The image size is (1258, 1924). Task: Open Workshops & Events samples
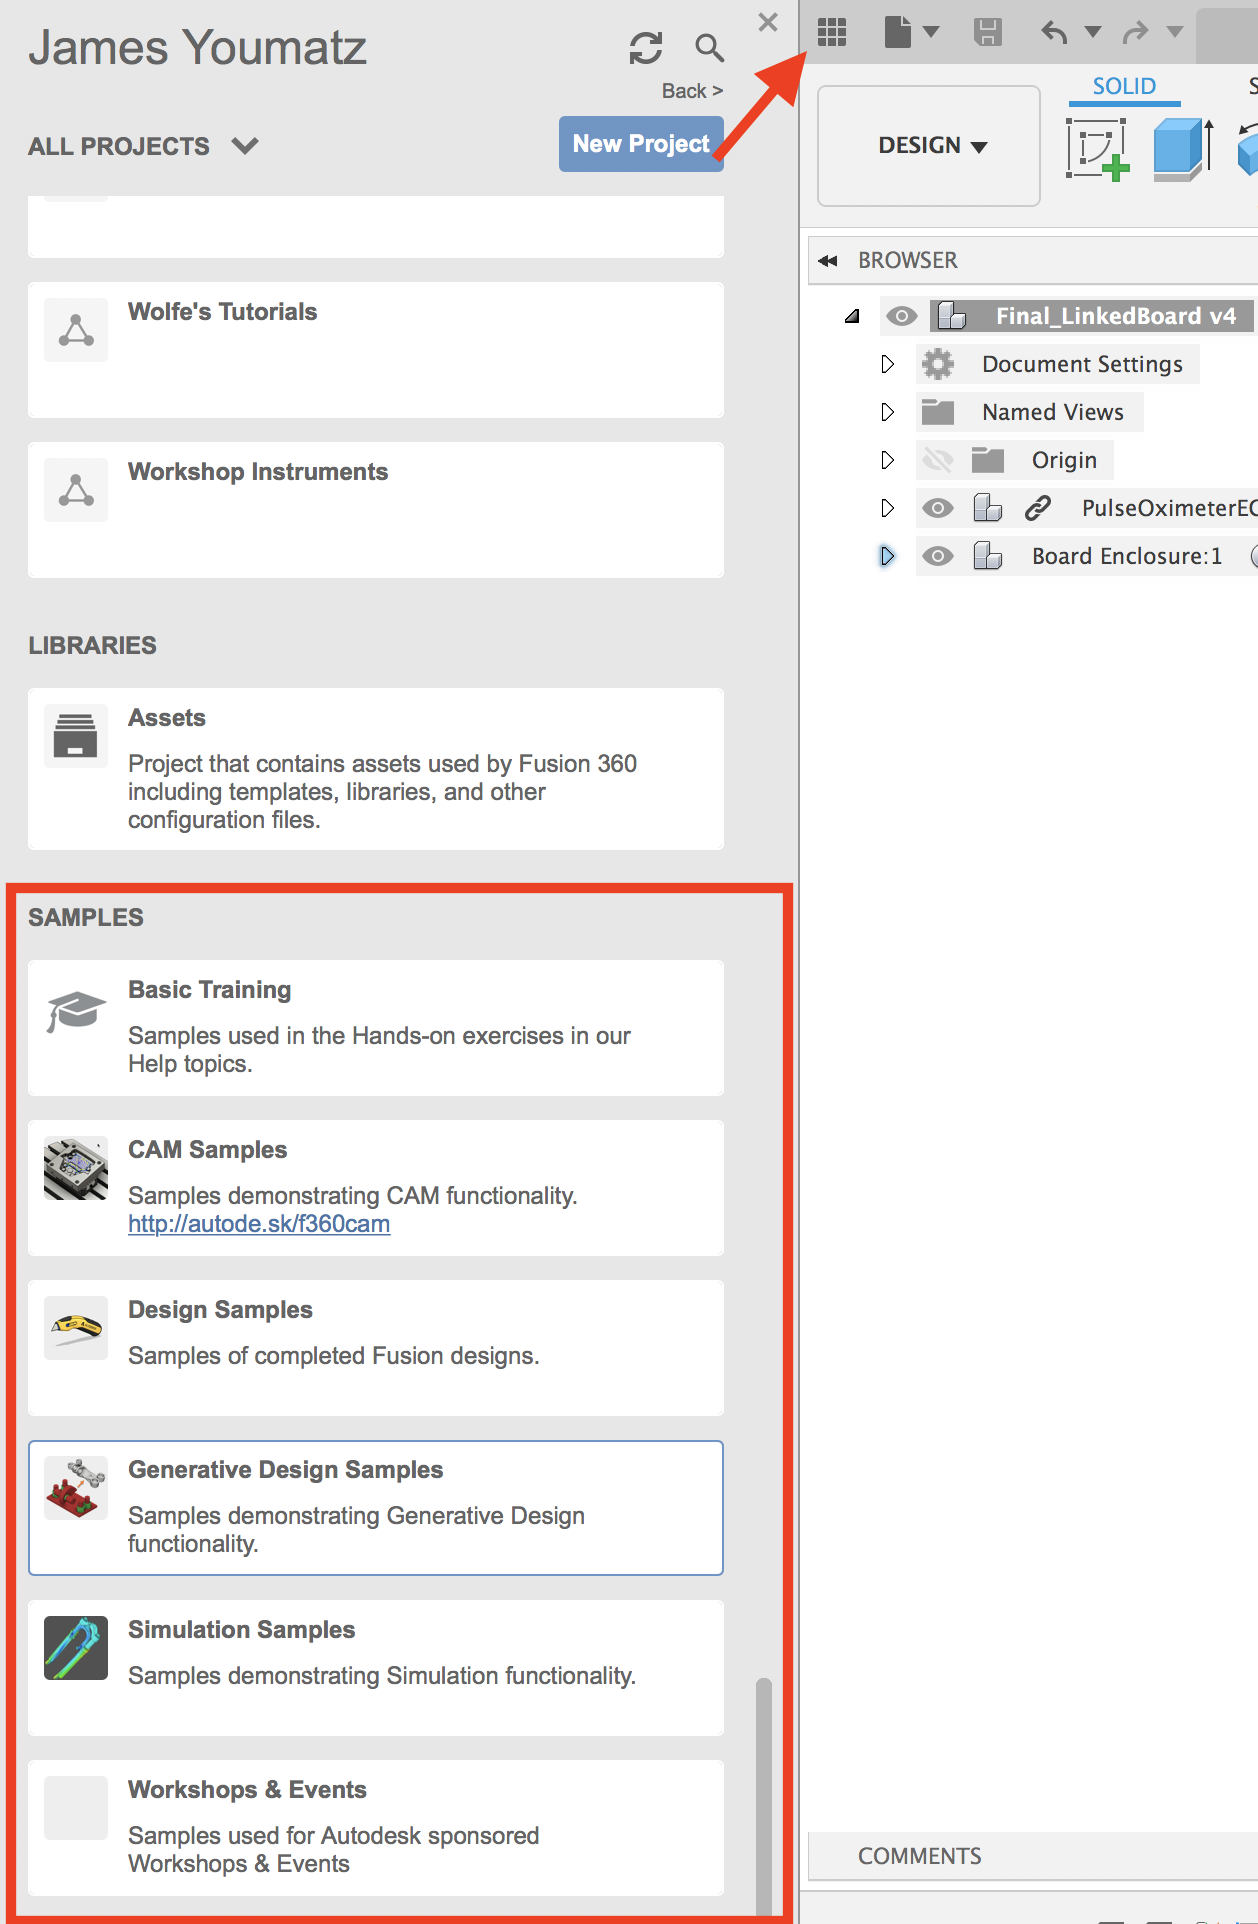pyautogui.click(x=376, y=1828)
